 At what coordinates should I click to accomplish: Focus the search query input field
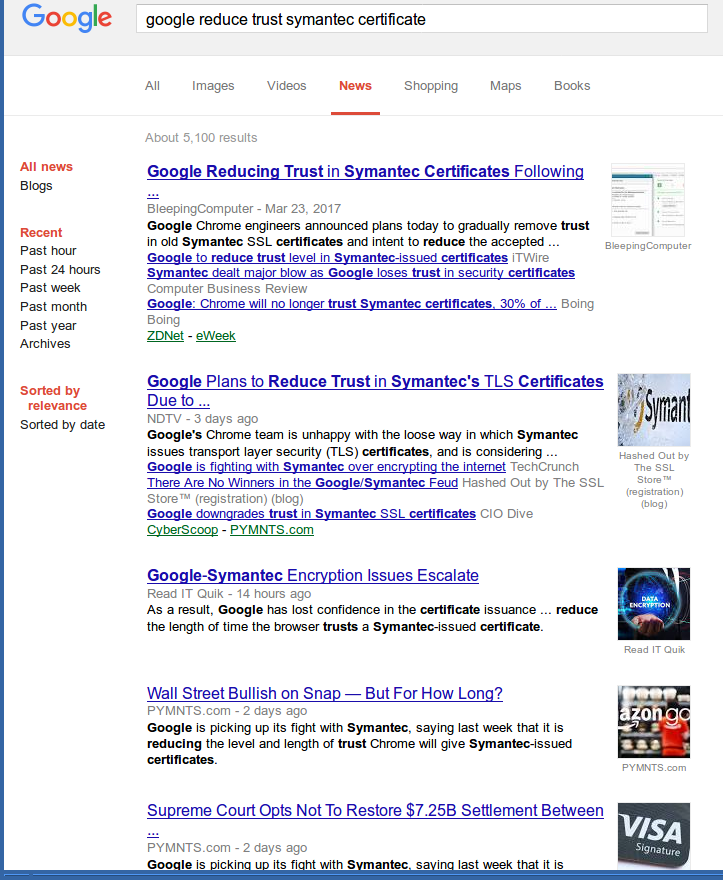[x=422, y=19]
